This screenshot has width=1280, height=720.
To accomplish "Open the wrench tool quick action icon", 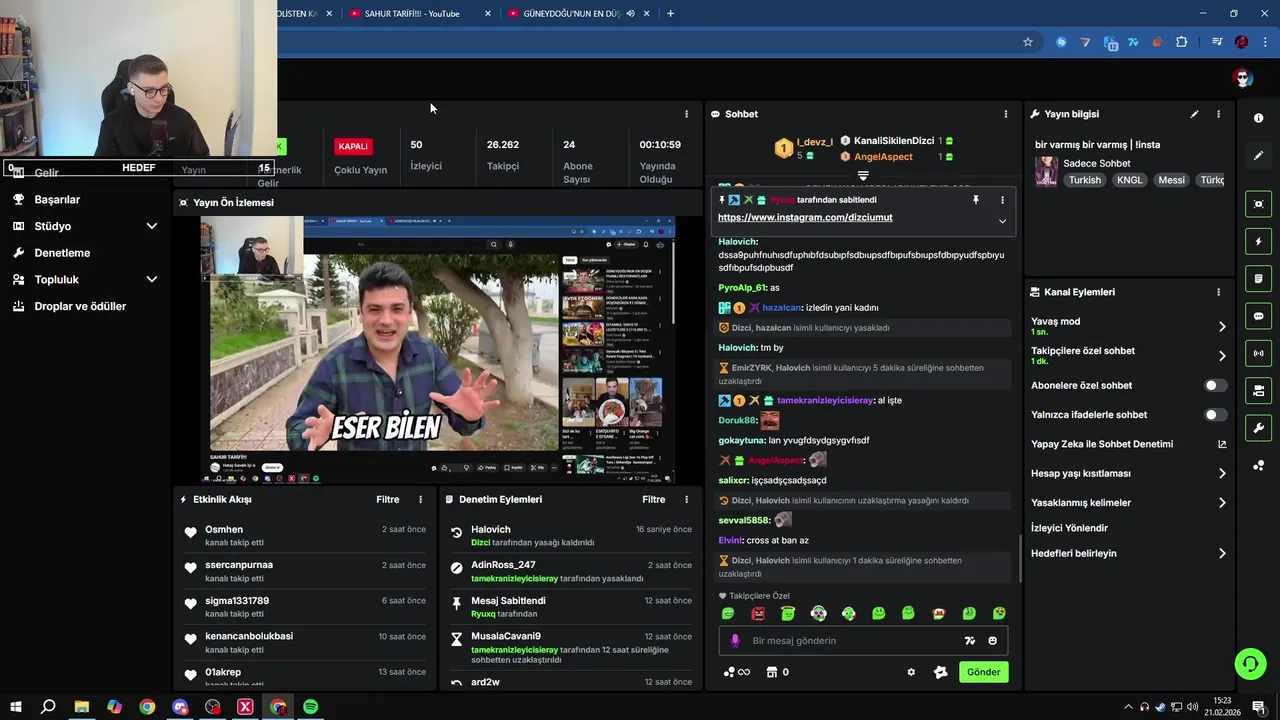I will coord(1258,428).
